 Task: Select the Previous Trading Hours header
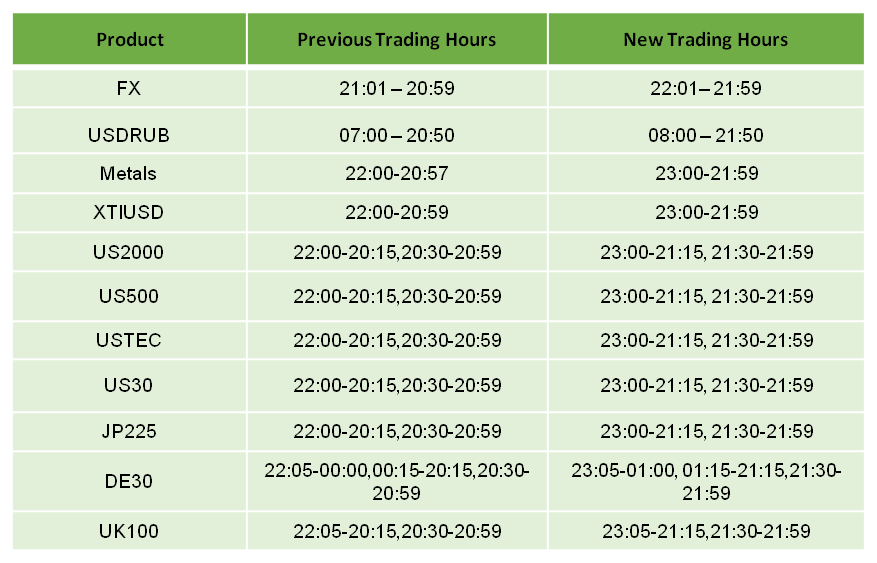pos(397,39)
